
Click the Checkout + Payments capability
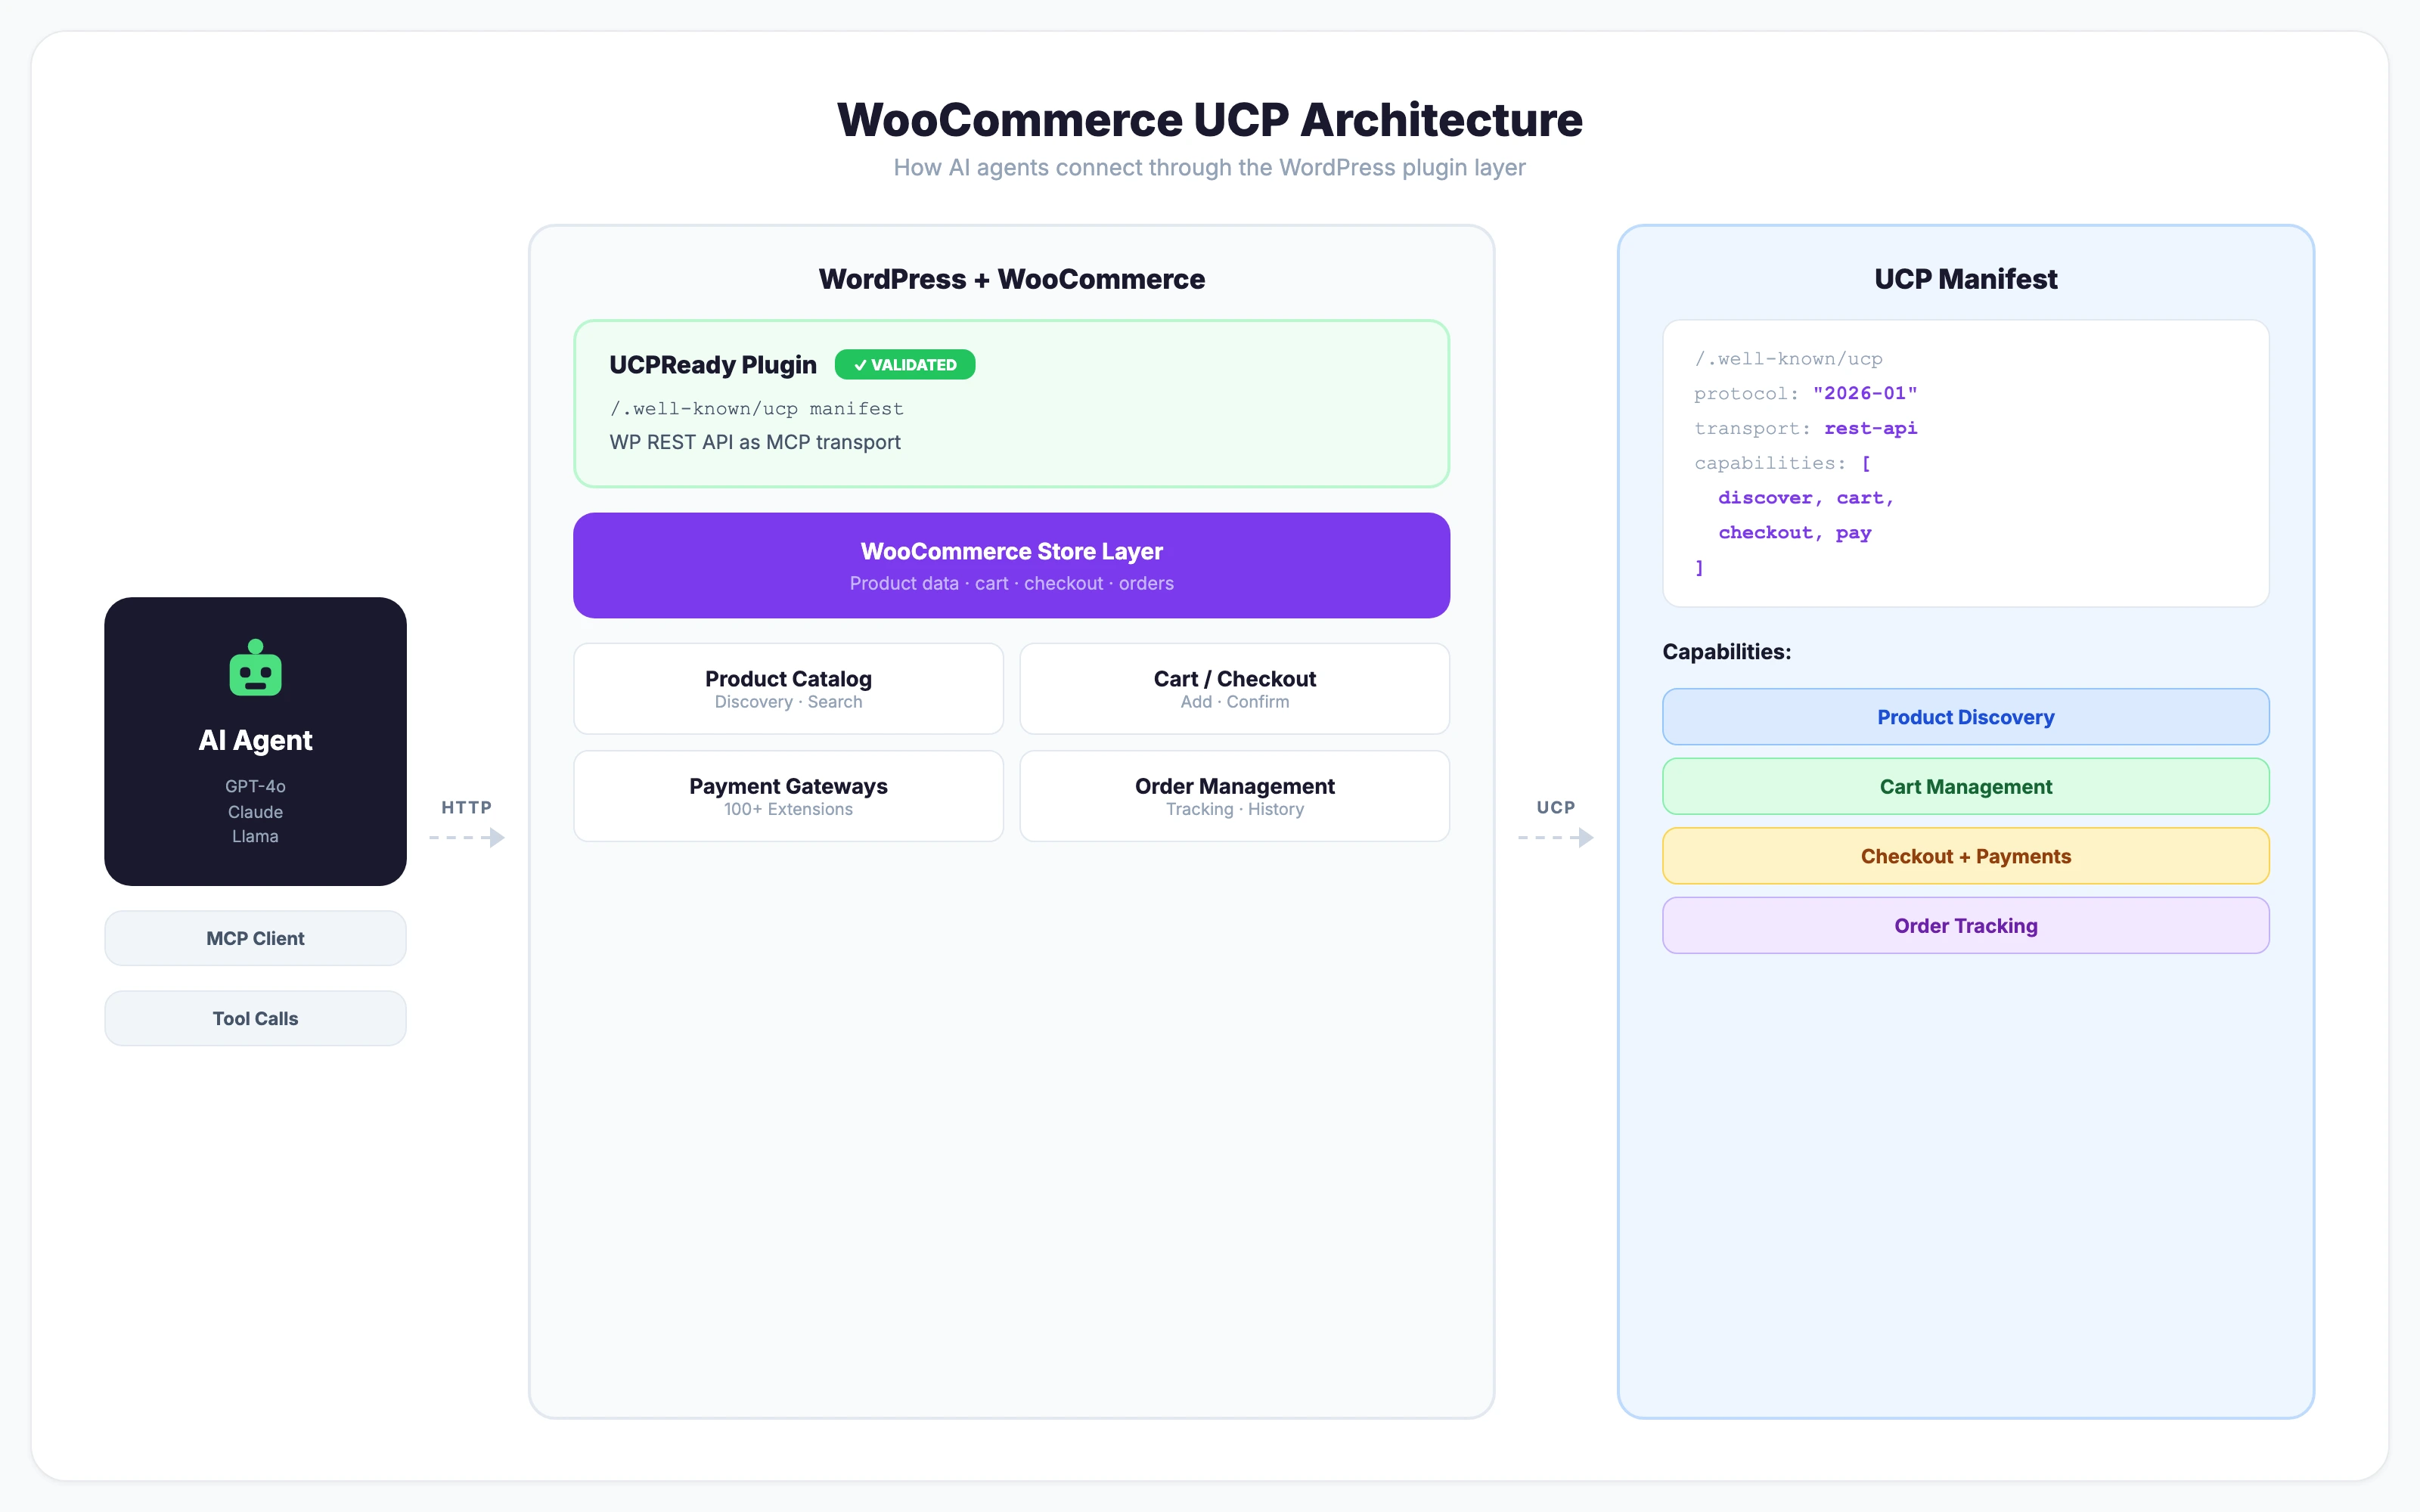pyautogui.click(x=1965, y=856)
